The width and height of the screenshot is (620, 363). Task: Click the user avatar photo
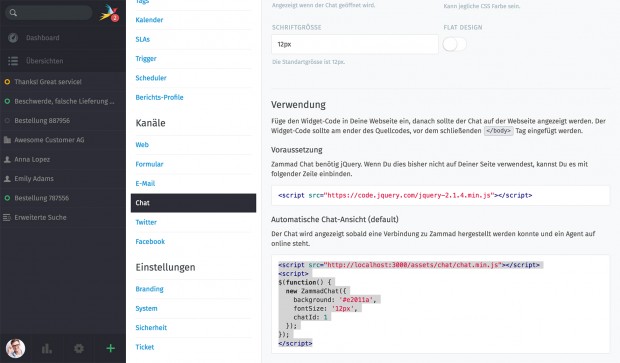click(15, 348)
